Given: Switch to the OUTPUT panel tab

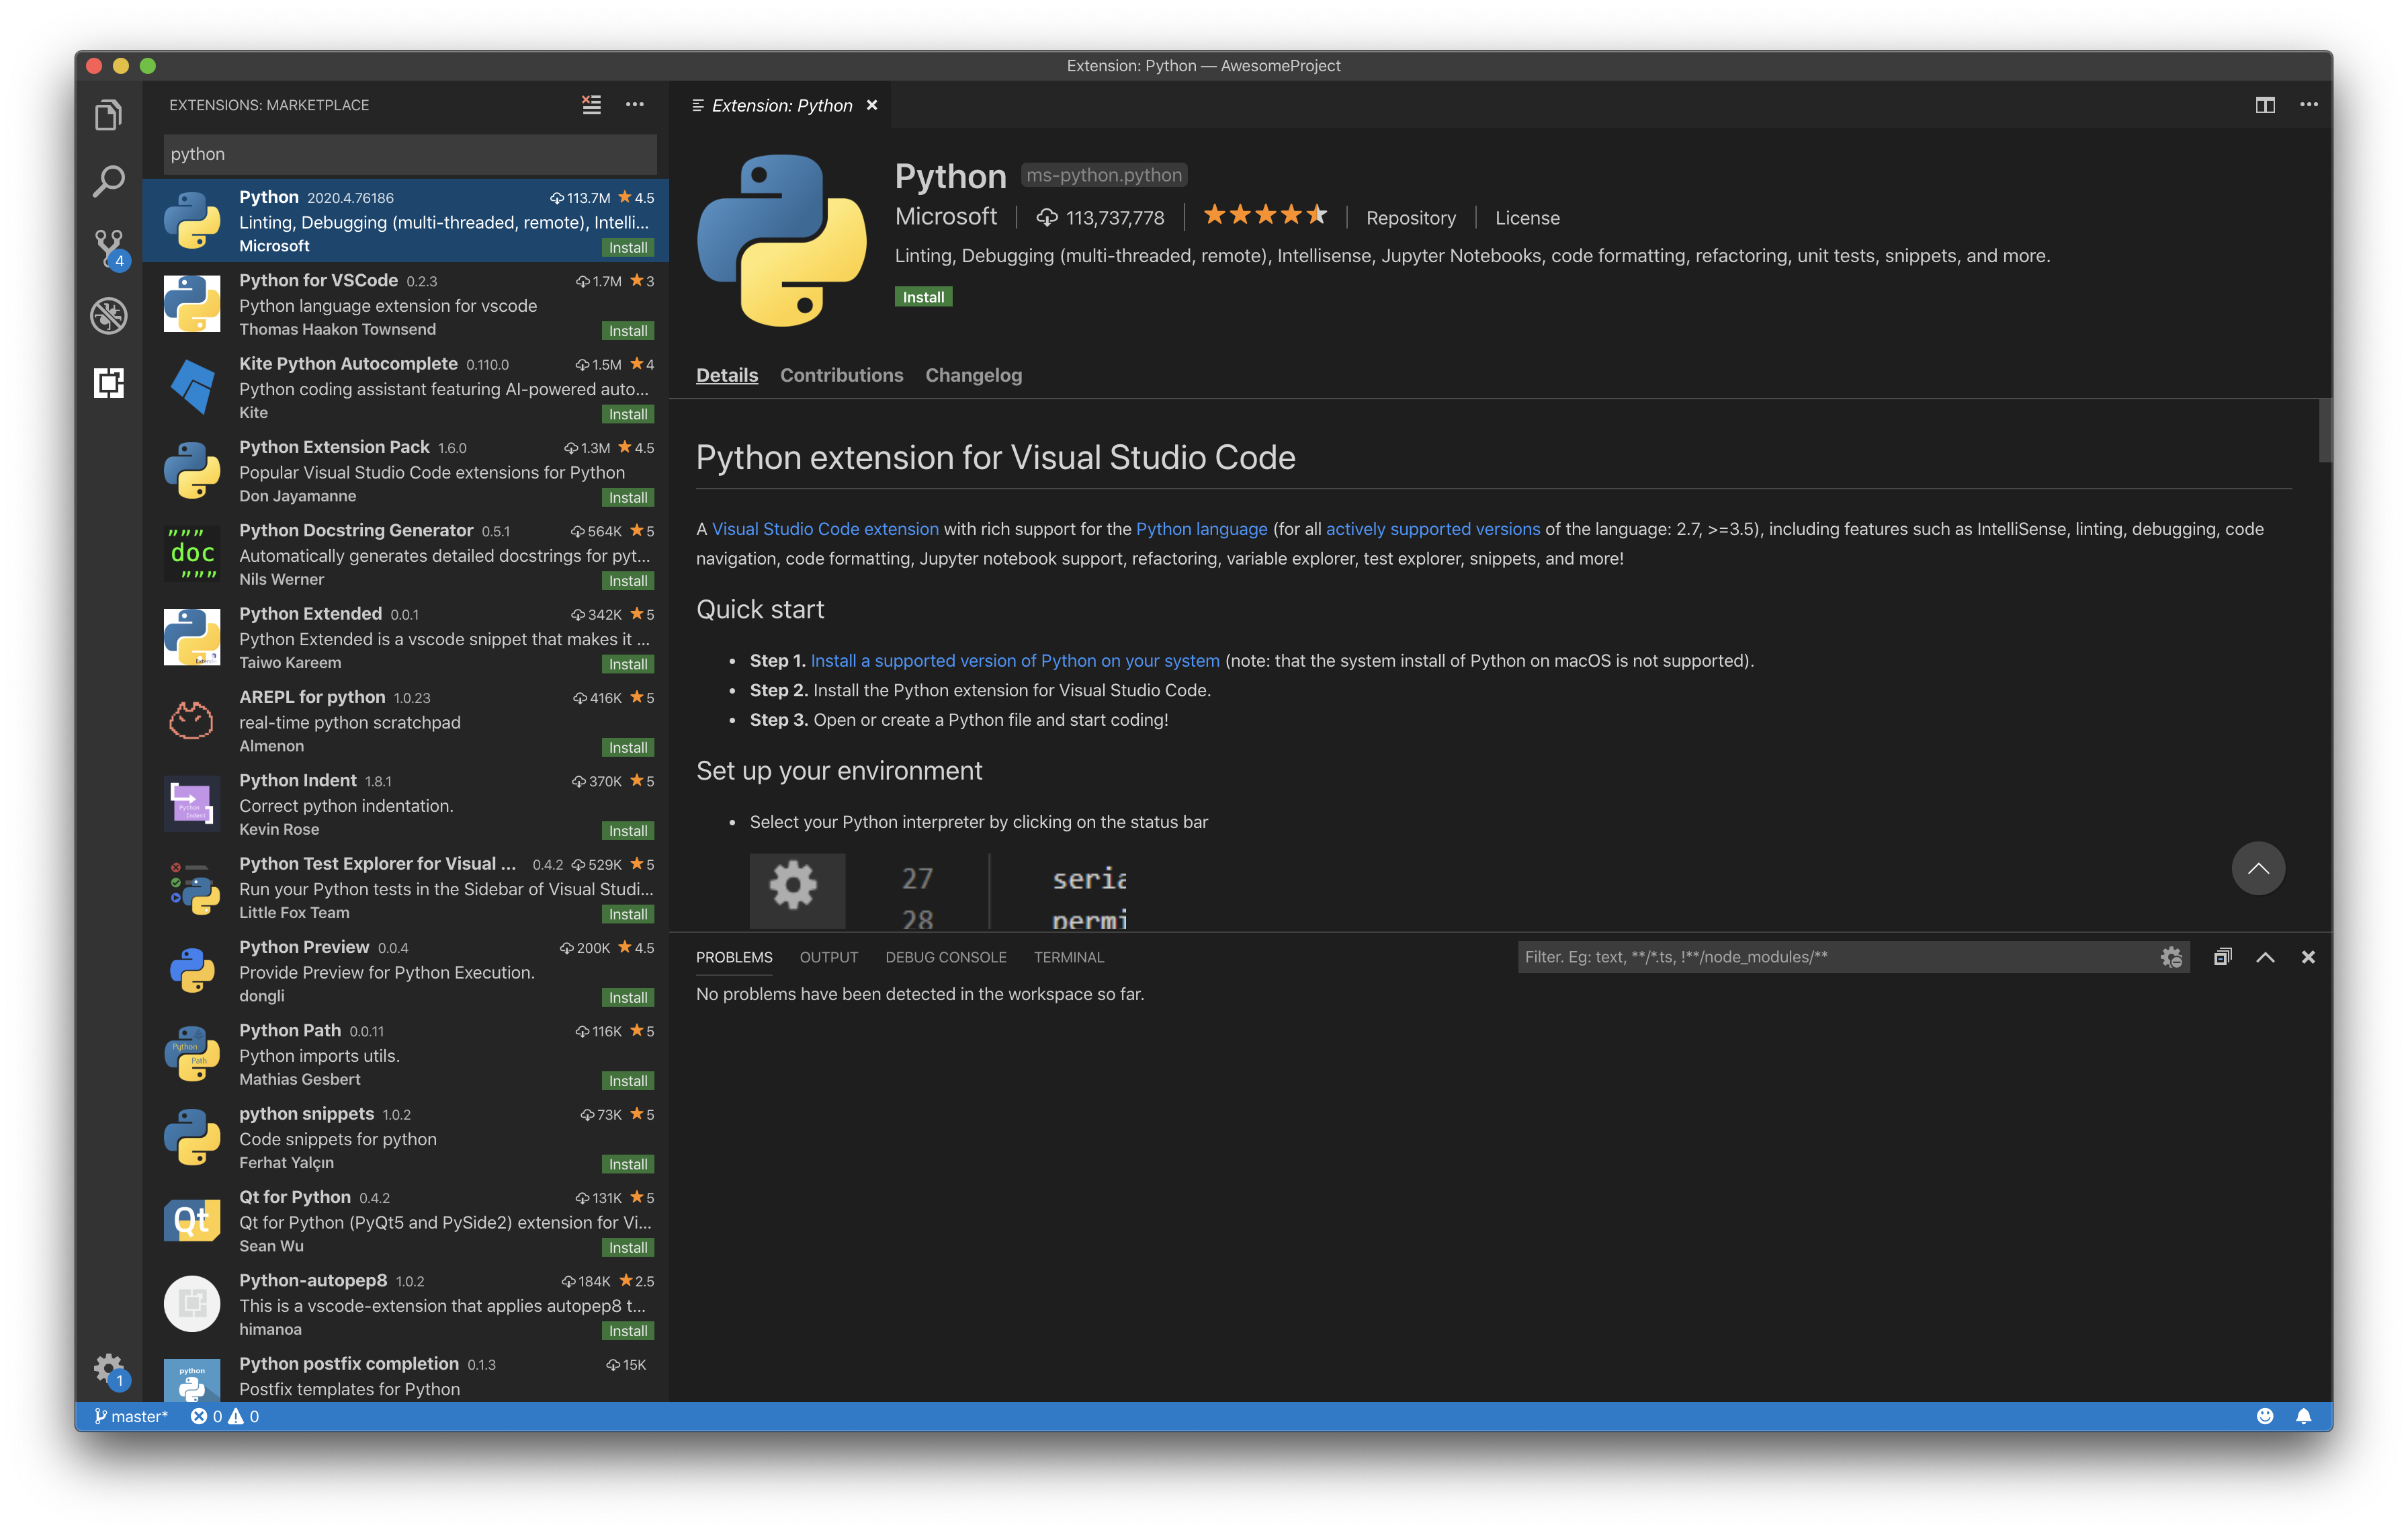Looking at the screenshot, I should pyautogui.click(x=829, y=957).
